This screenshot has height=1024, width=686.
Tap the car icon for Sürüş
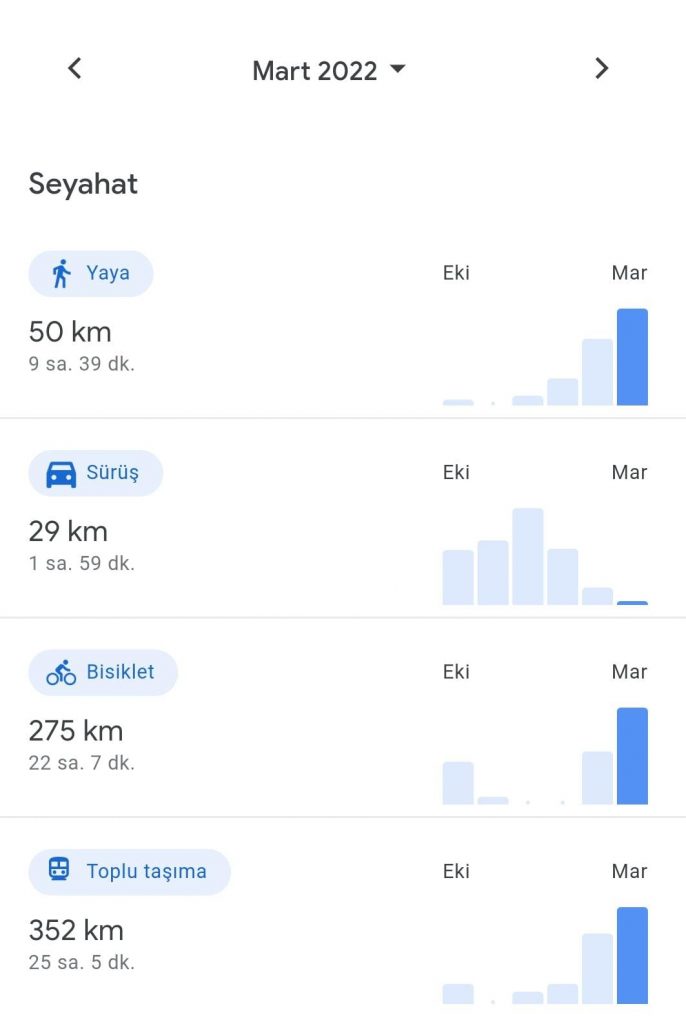coord(62,473)
